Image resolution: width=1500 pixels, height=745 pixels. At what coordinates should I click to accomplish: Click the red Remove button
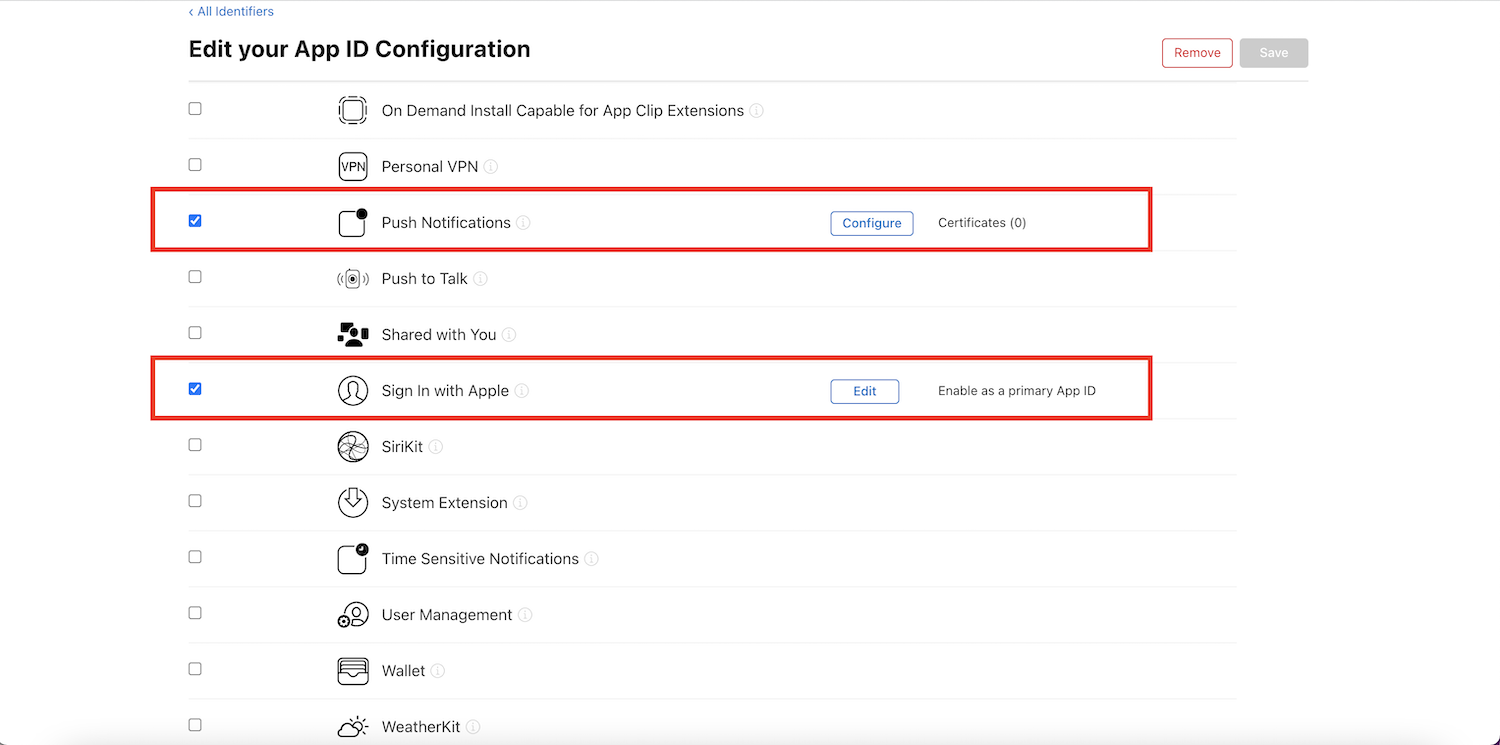point(1197,53)
